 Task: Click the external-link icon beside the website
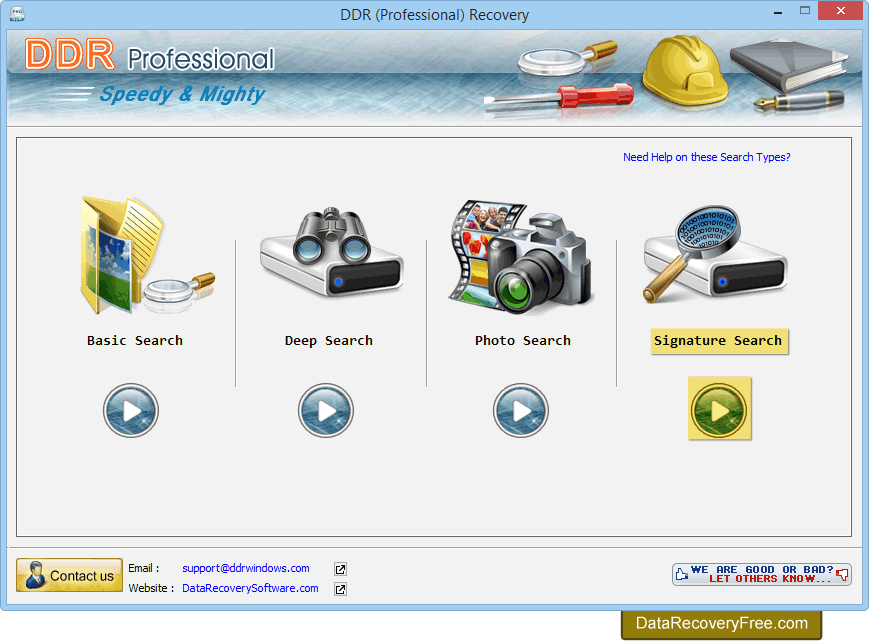(x=340, y=589)
